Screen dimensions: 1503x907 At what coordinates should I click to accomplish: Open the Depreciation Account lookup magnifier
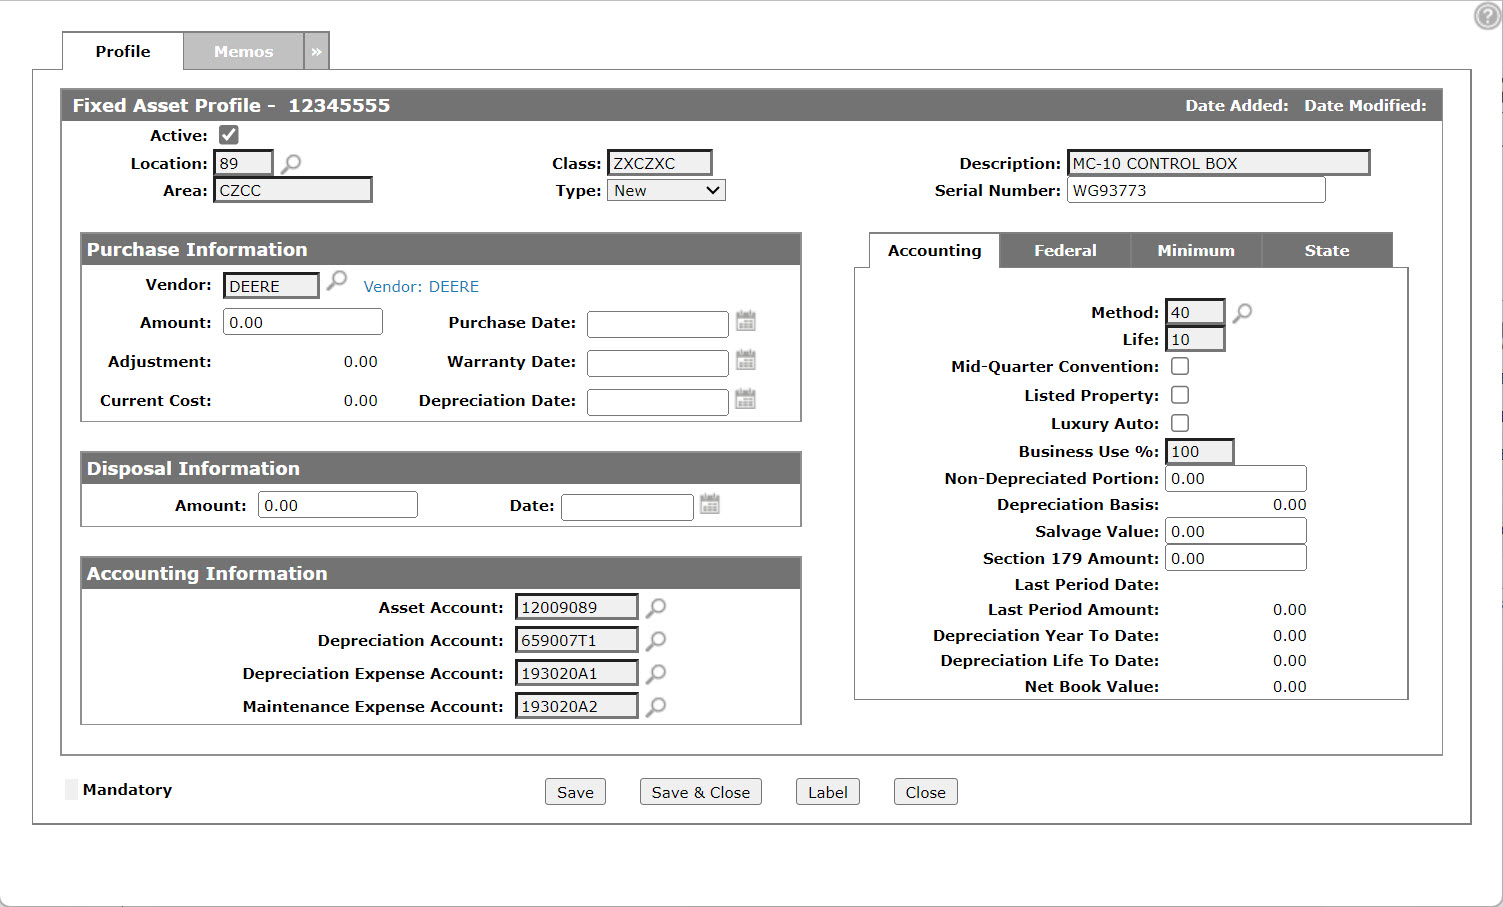pyautogui.click(x=656, y=640)
